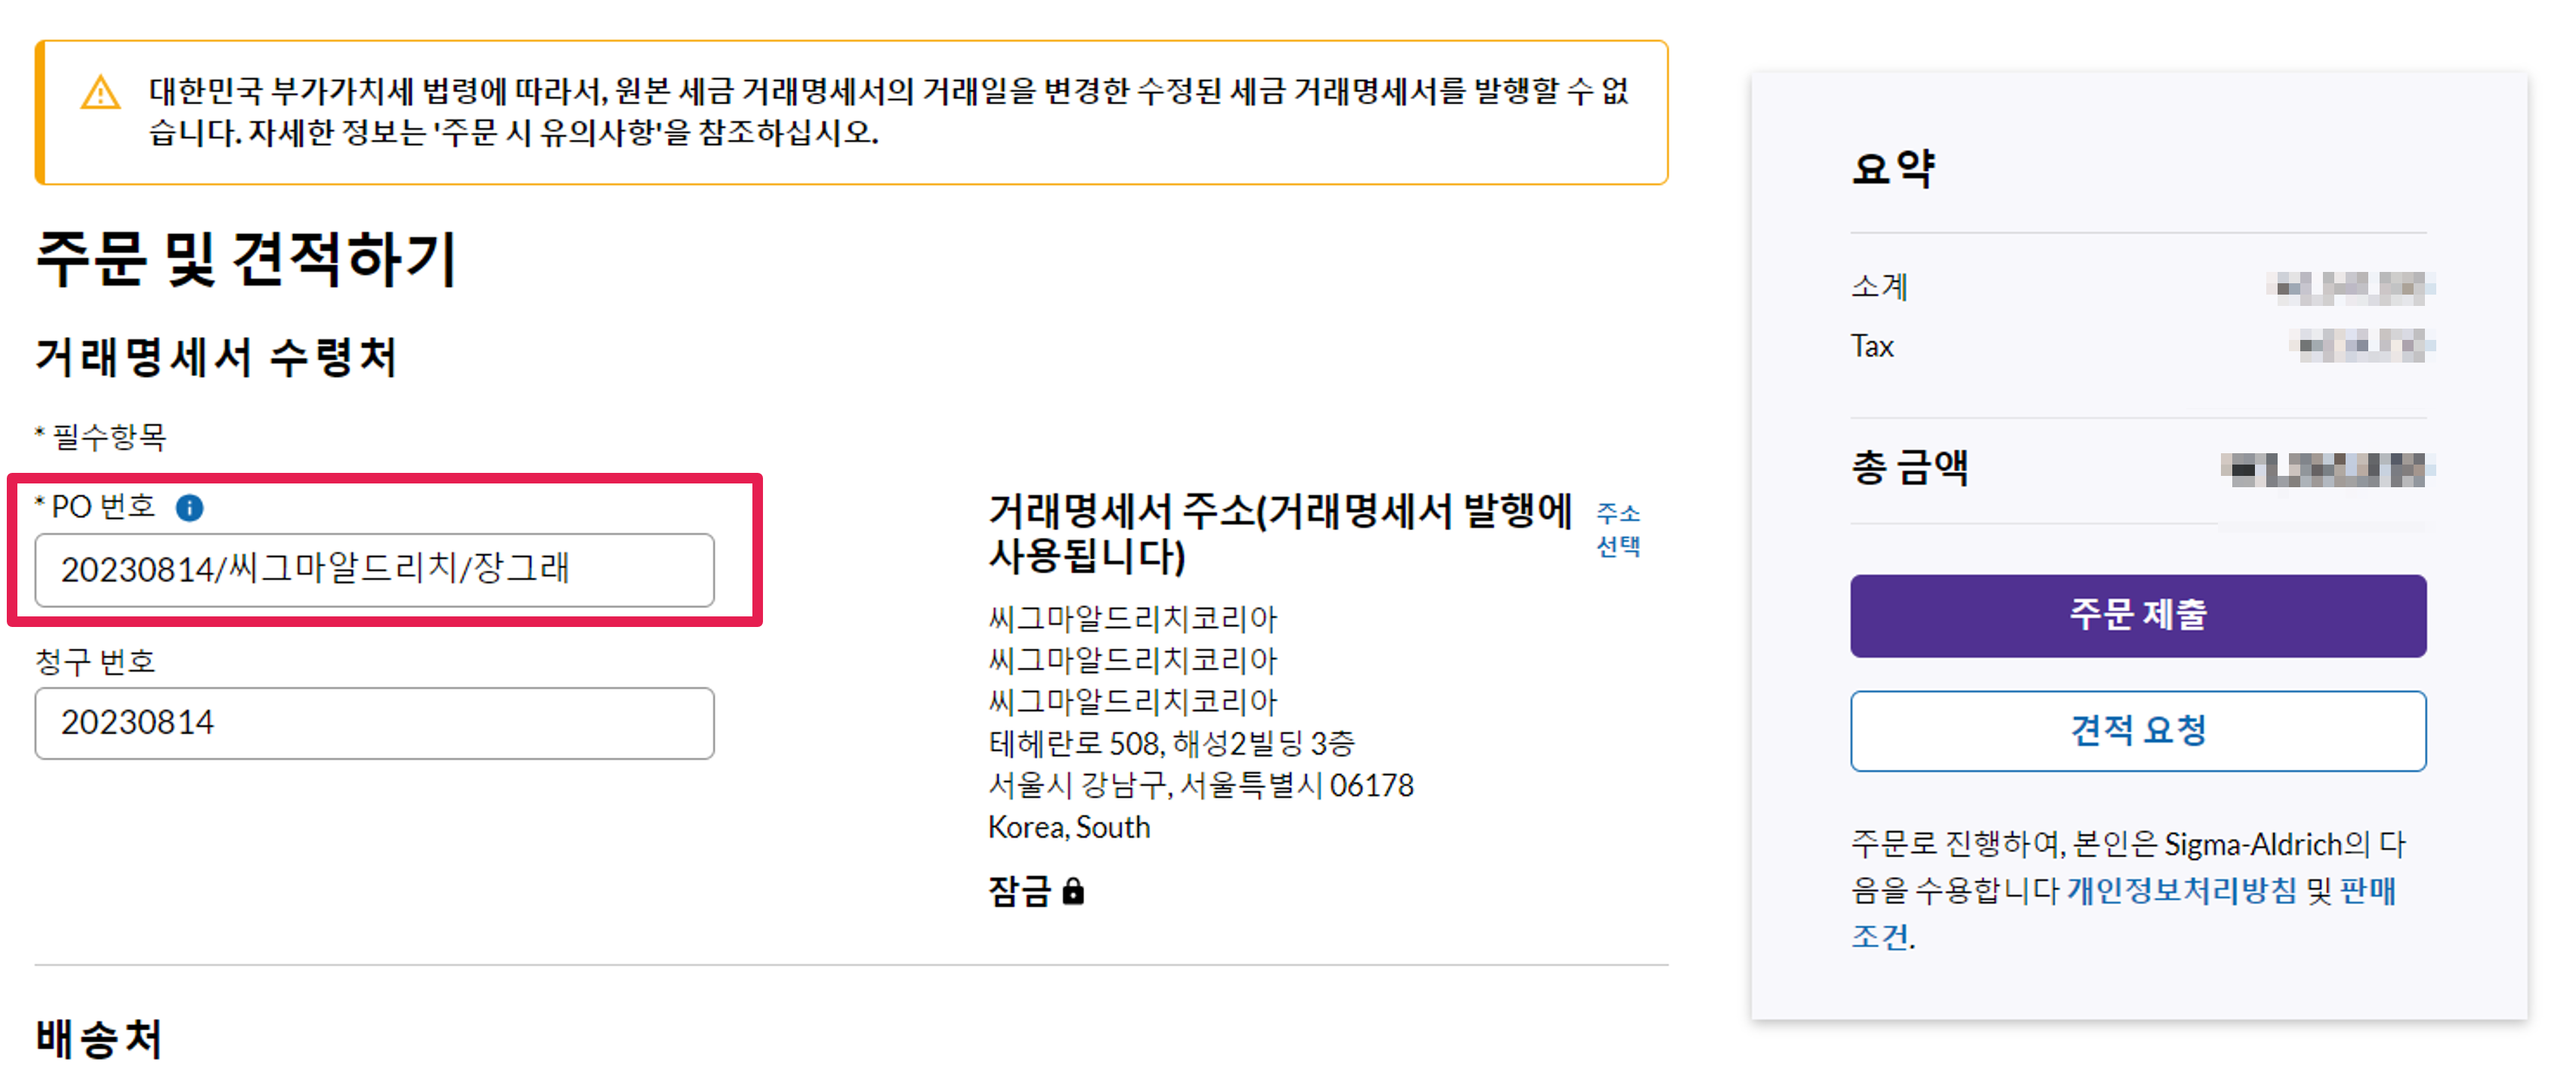Click the warning triangle icon in the notice
The height and width of the screenshot is (1087, 2576).
click(100, 95)
